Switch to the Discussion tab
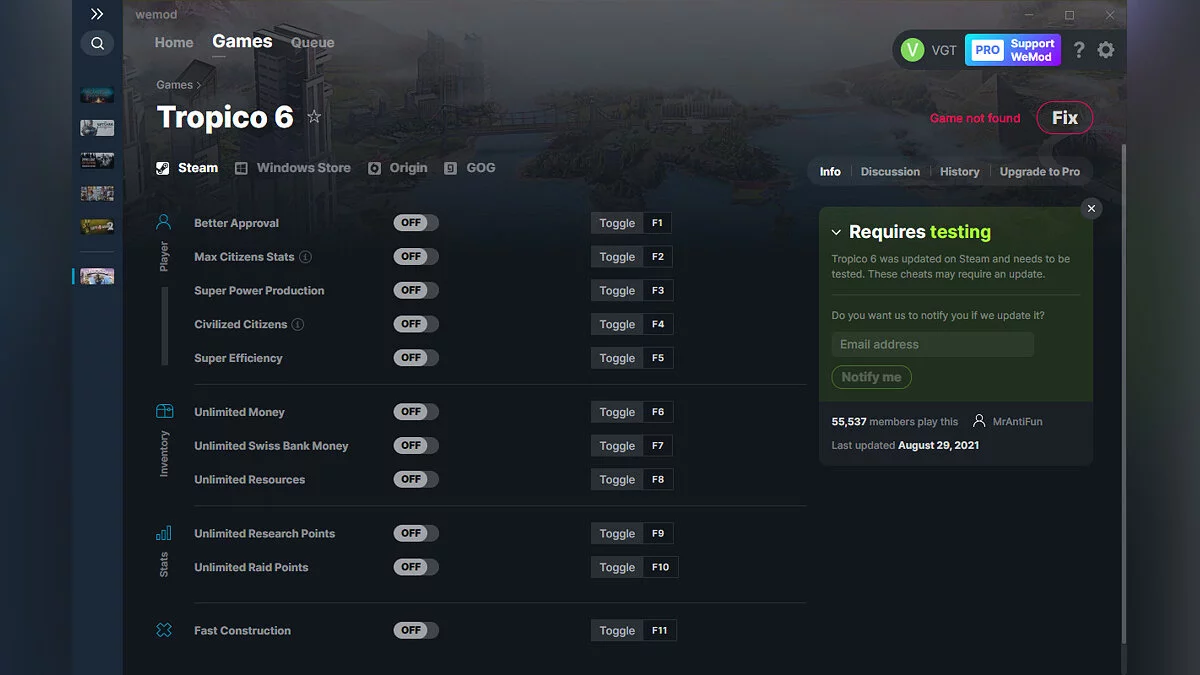Screen dimensions: 1200x675 pyautogui.click(x=890, y=172)
